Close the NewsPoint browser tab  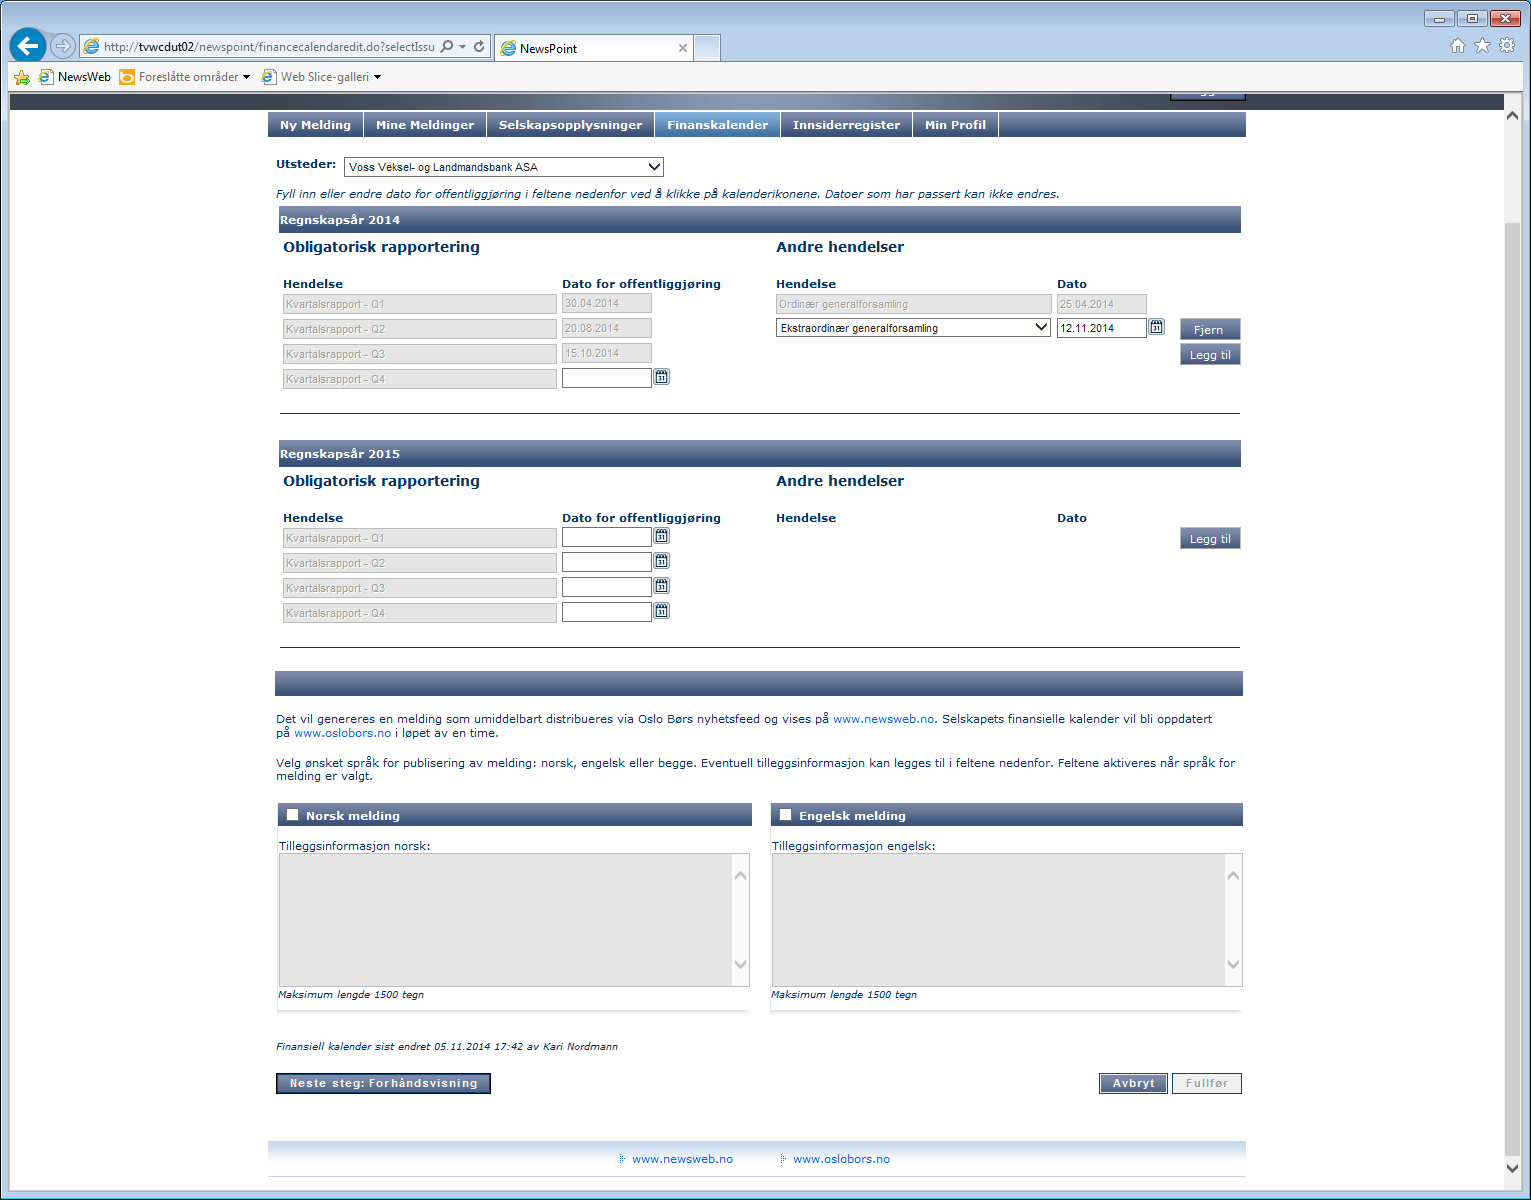683,48
